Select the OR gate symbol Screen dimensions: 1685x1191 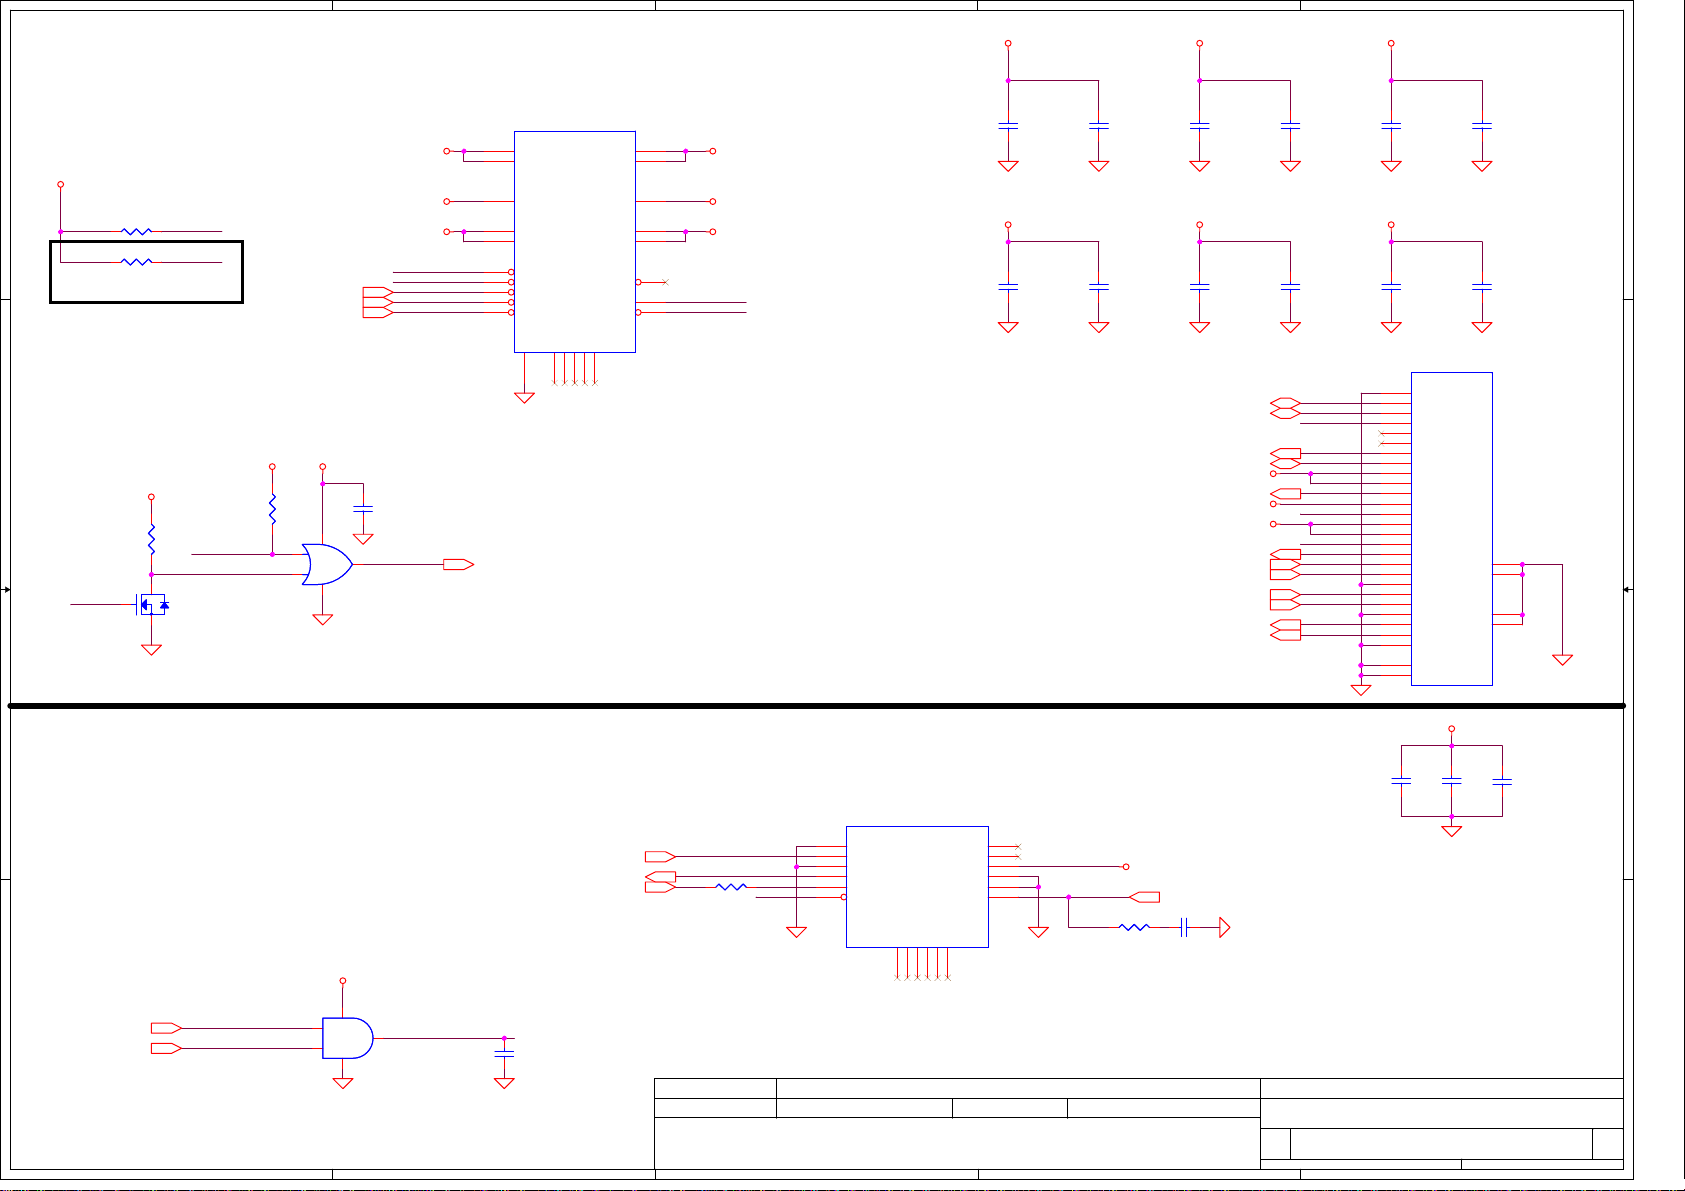click(x=327, y=564)
